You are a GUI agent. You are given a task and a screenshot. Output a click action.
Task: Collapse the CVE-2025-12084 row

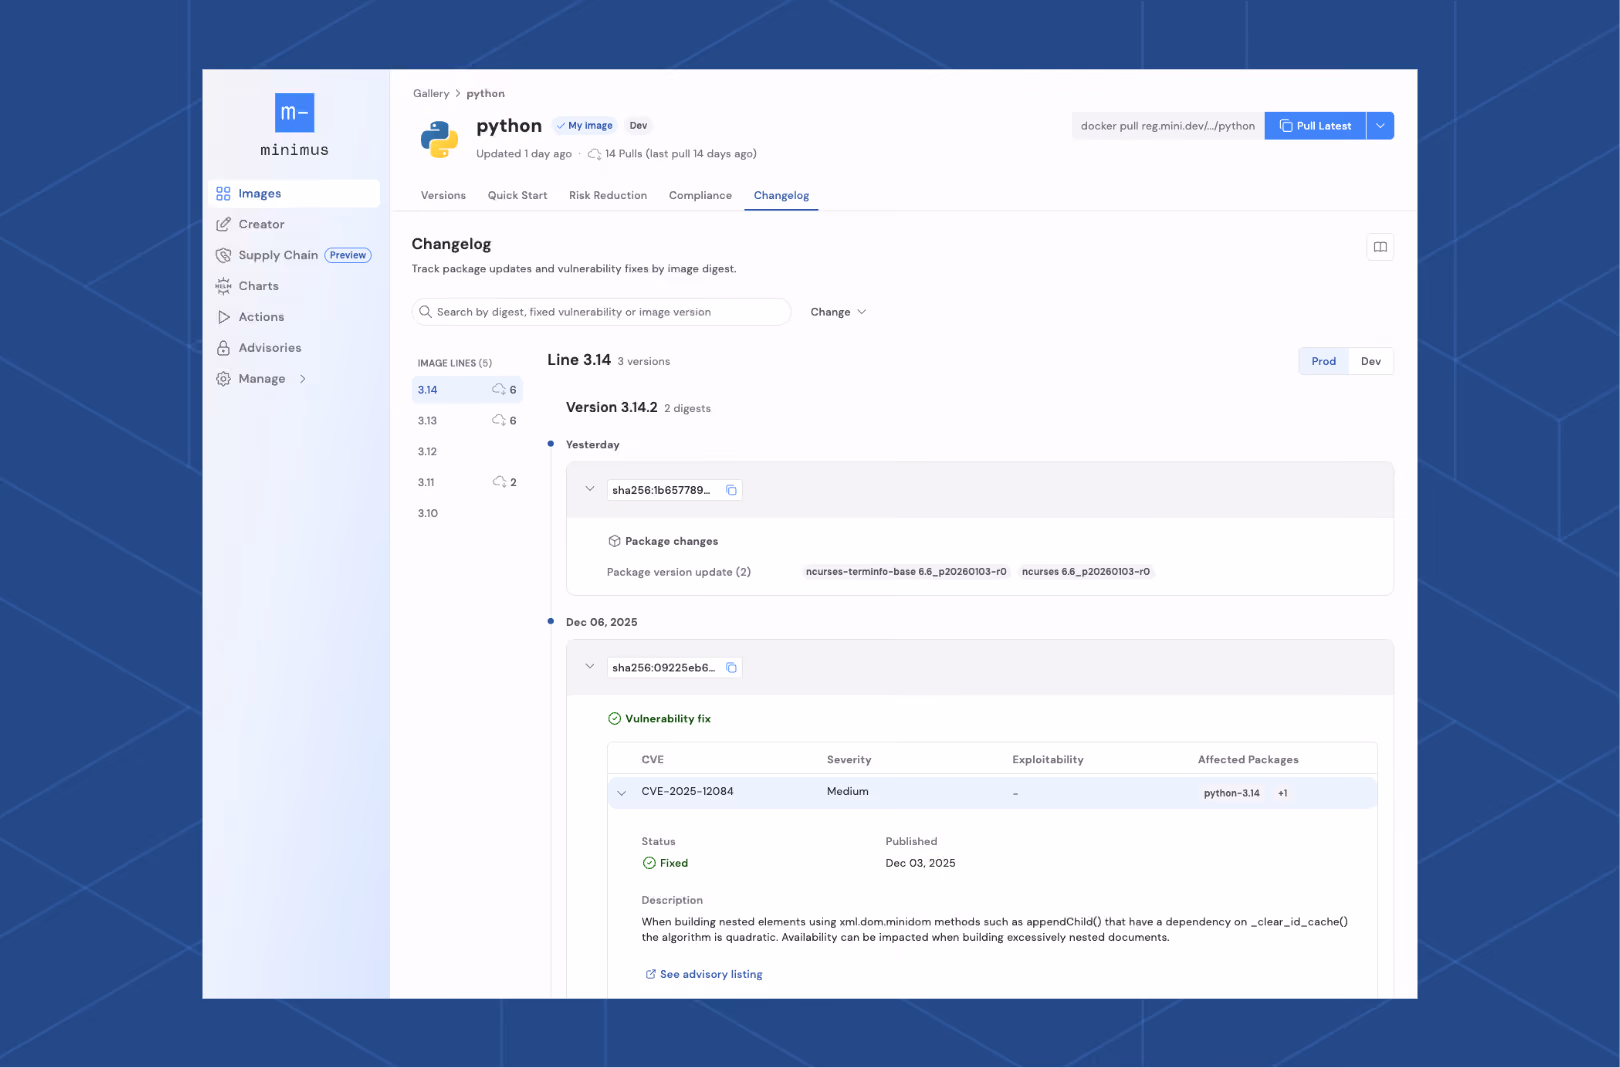(x=621, y=793)
